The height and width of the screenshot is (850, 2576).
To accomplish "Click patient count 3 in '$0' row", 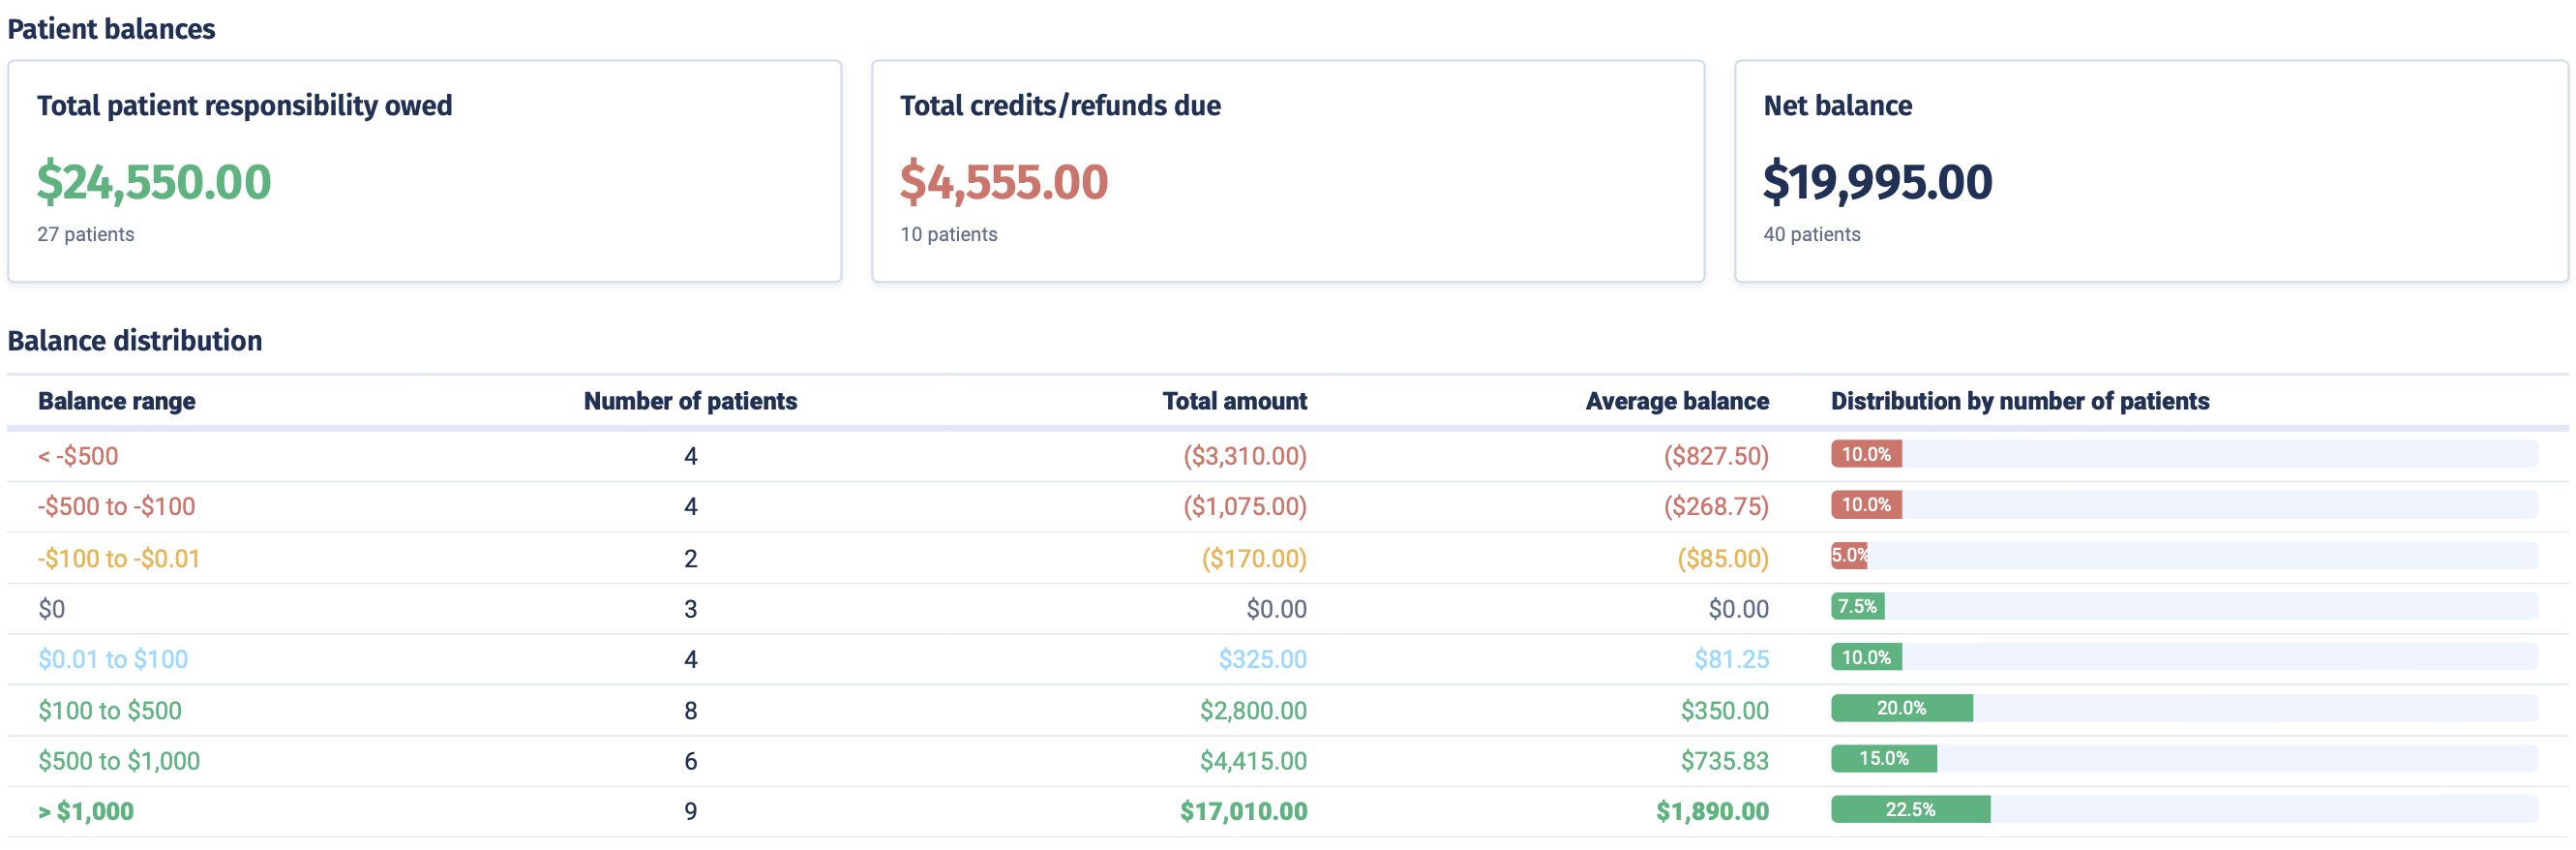I will [691, 609].
